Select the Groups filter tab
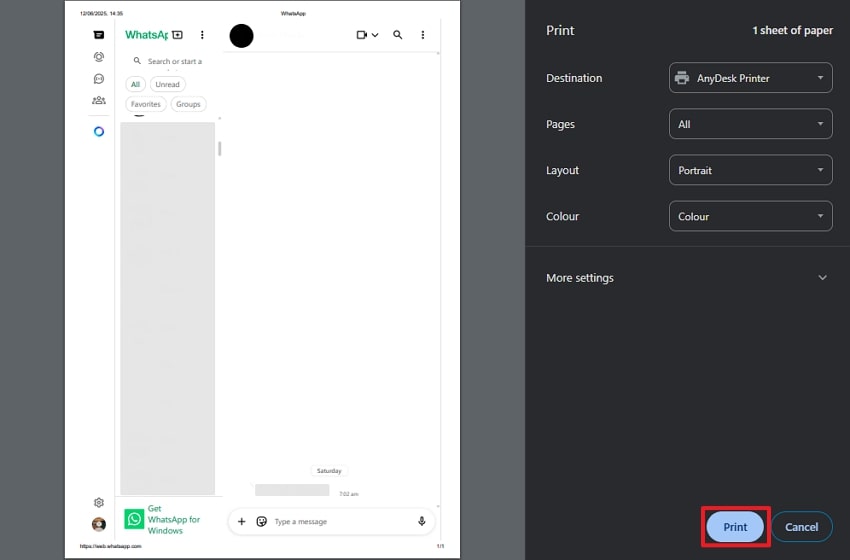This screenshot has width=850, height=560. [188, 104]
